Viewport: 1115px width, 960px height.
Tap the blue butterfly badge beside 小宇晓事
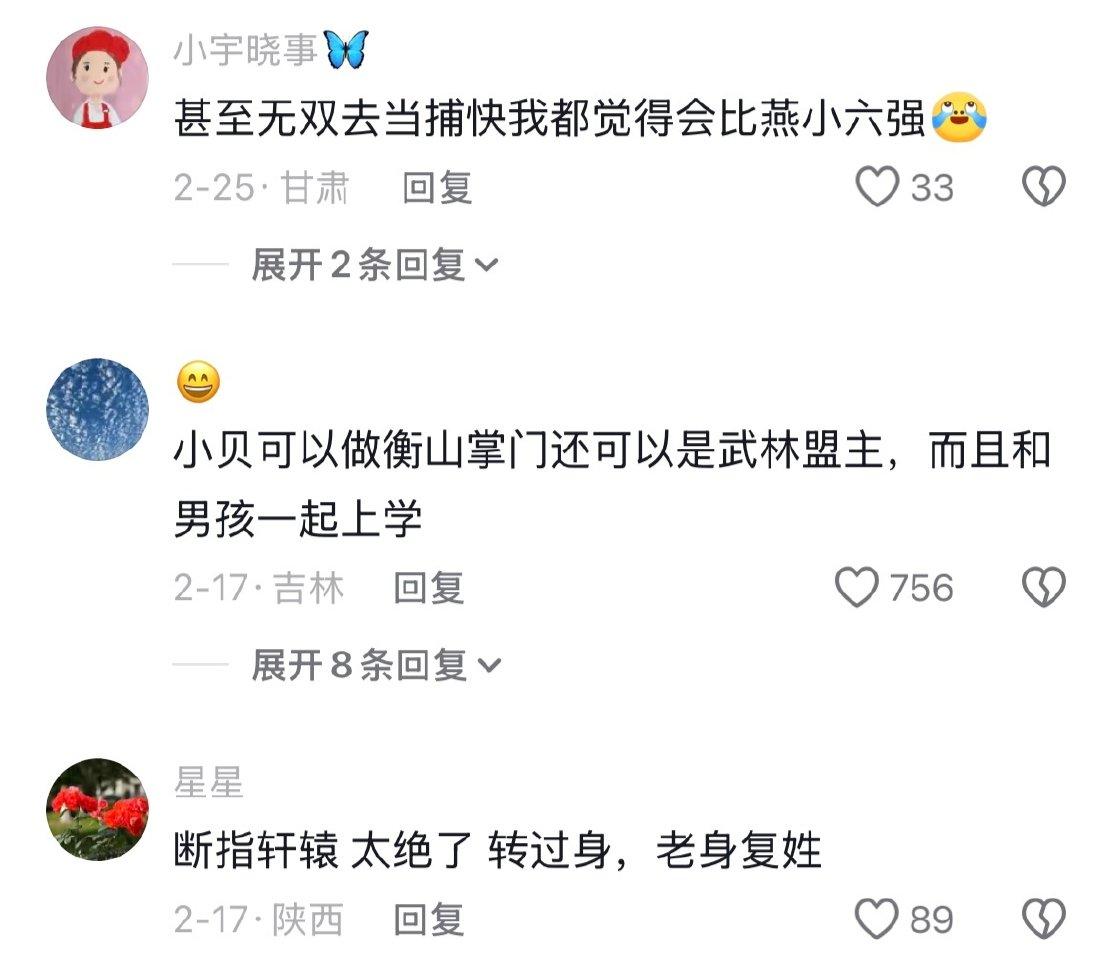[x=346, y=50]
